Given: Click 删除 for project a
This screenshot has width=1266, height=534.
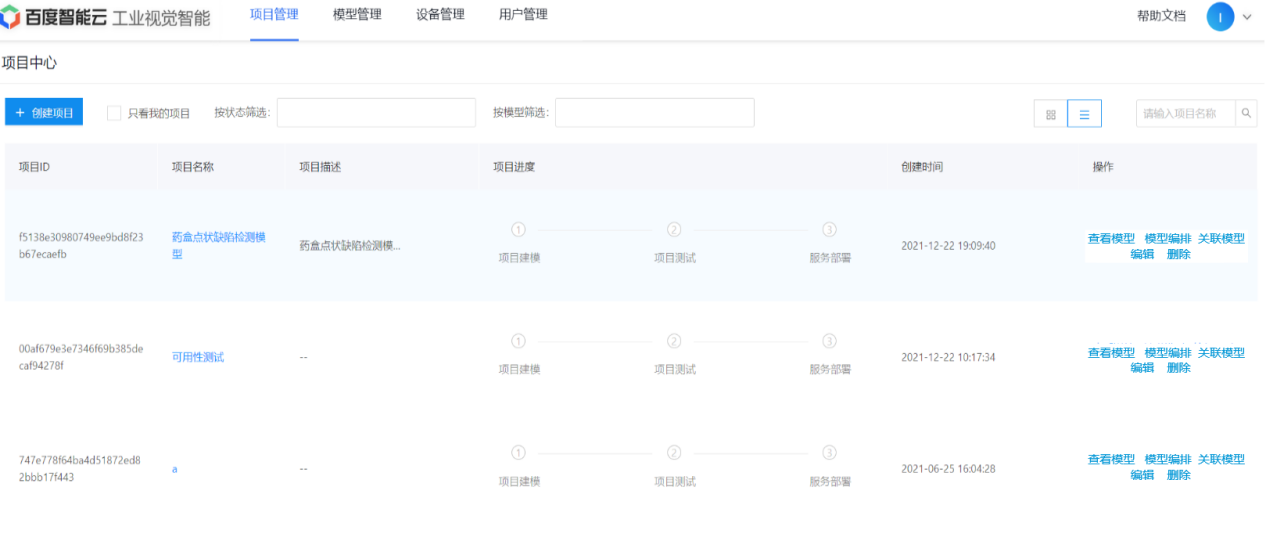Looking at the screenshot, I should tap(1179, 475).
